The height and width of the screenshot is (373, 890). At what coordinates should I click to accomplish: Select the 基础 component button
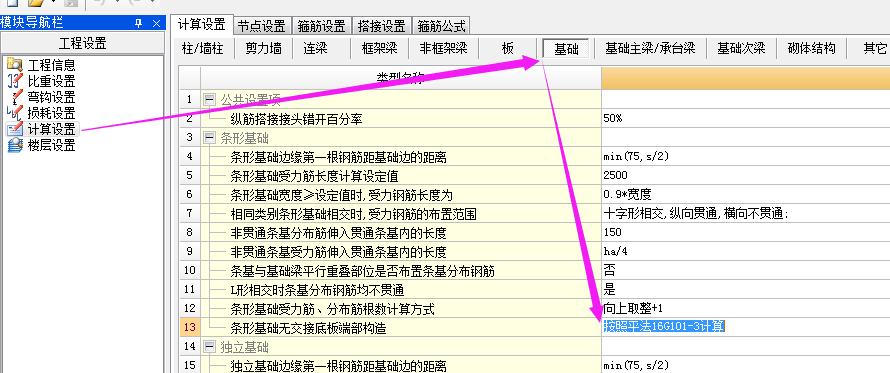point(566,49)
